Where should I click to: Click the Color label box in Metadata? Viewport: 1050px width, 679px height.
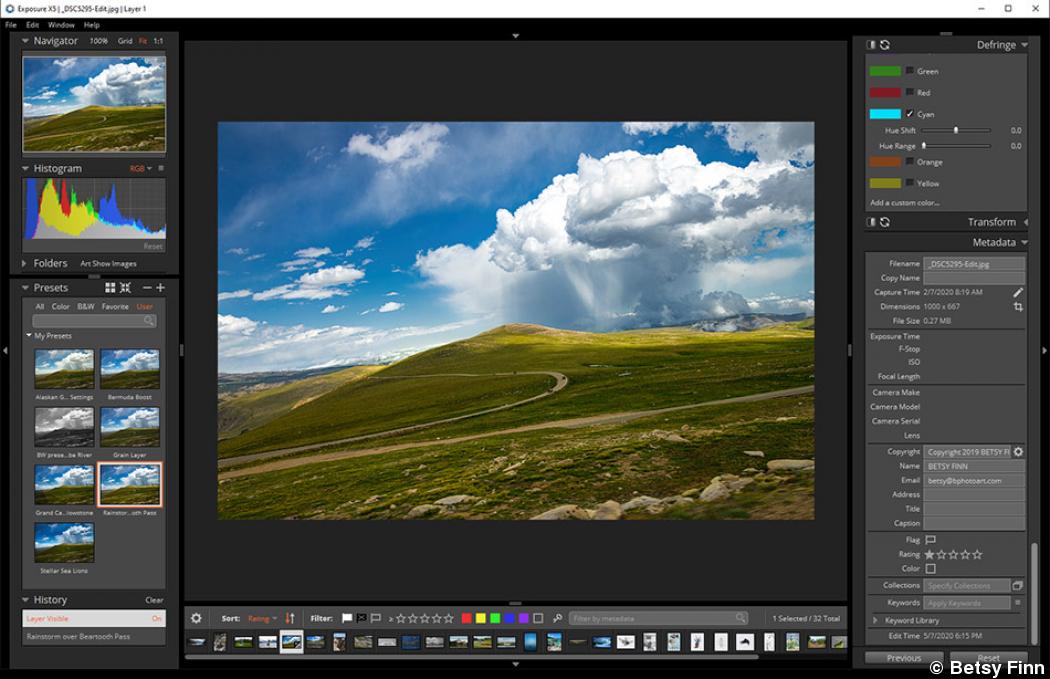coord(930,569)
